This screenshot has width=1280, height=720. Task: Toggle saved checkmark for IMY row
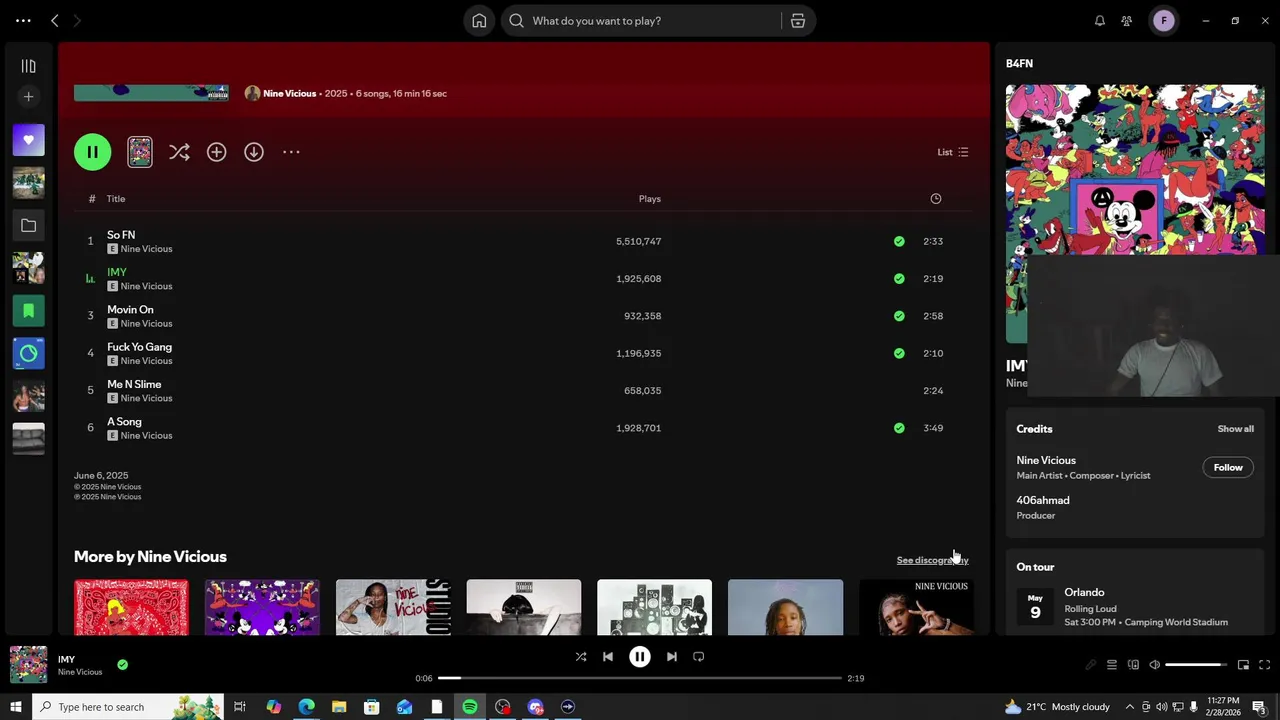point(899,279)
